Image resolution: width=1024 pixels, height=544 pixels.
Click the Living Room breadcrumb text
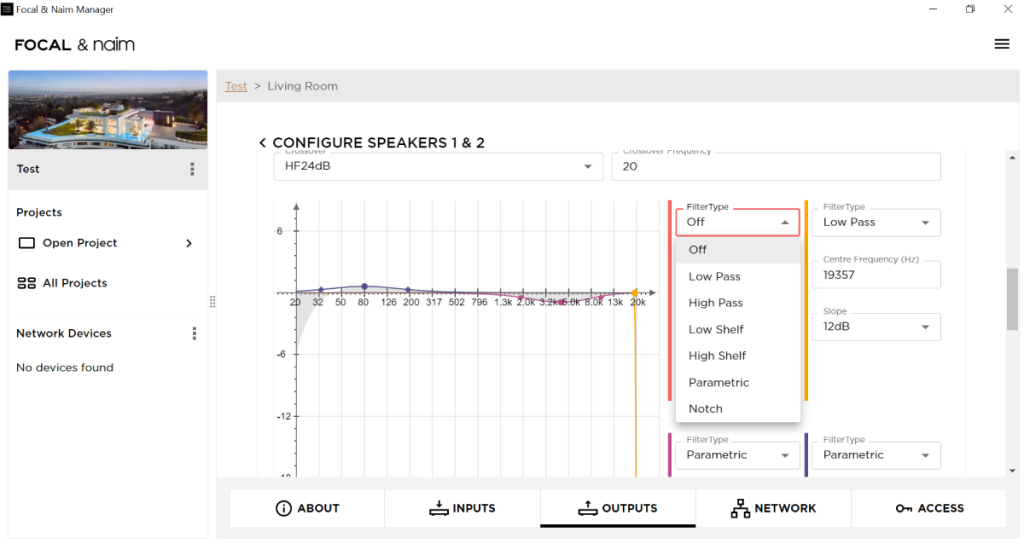[x=302, y=86]
